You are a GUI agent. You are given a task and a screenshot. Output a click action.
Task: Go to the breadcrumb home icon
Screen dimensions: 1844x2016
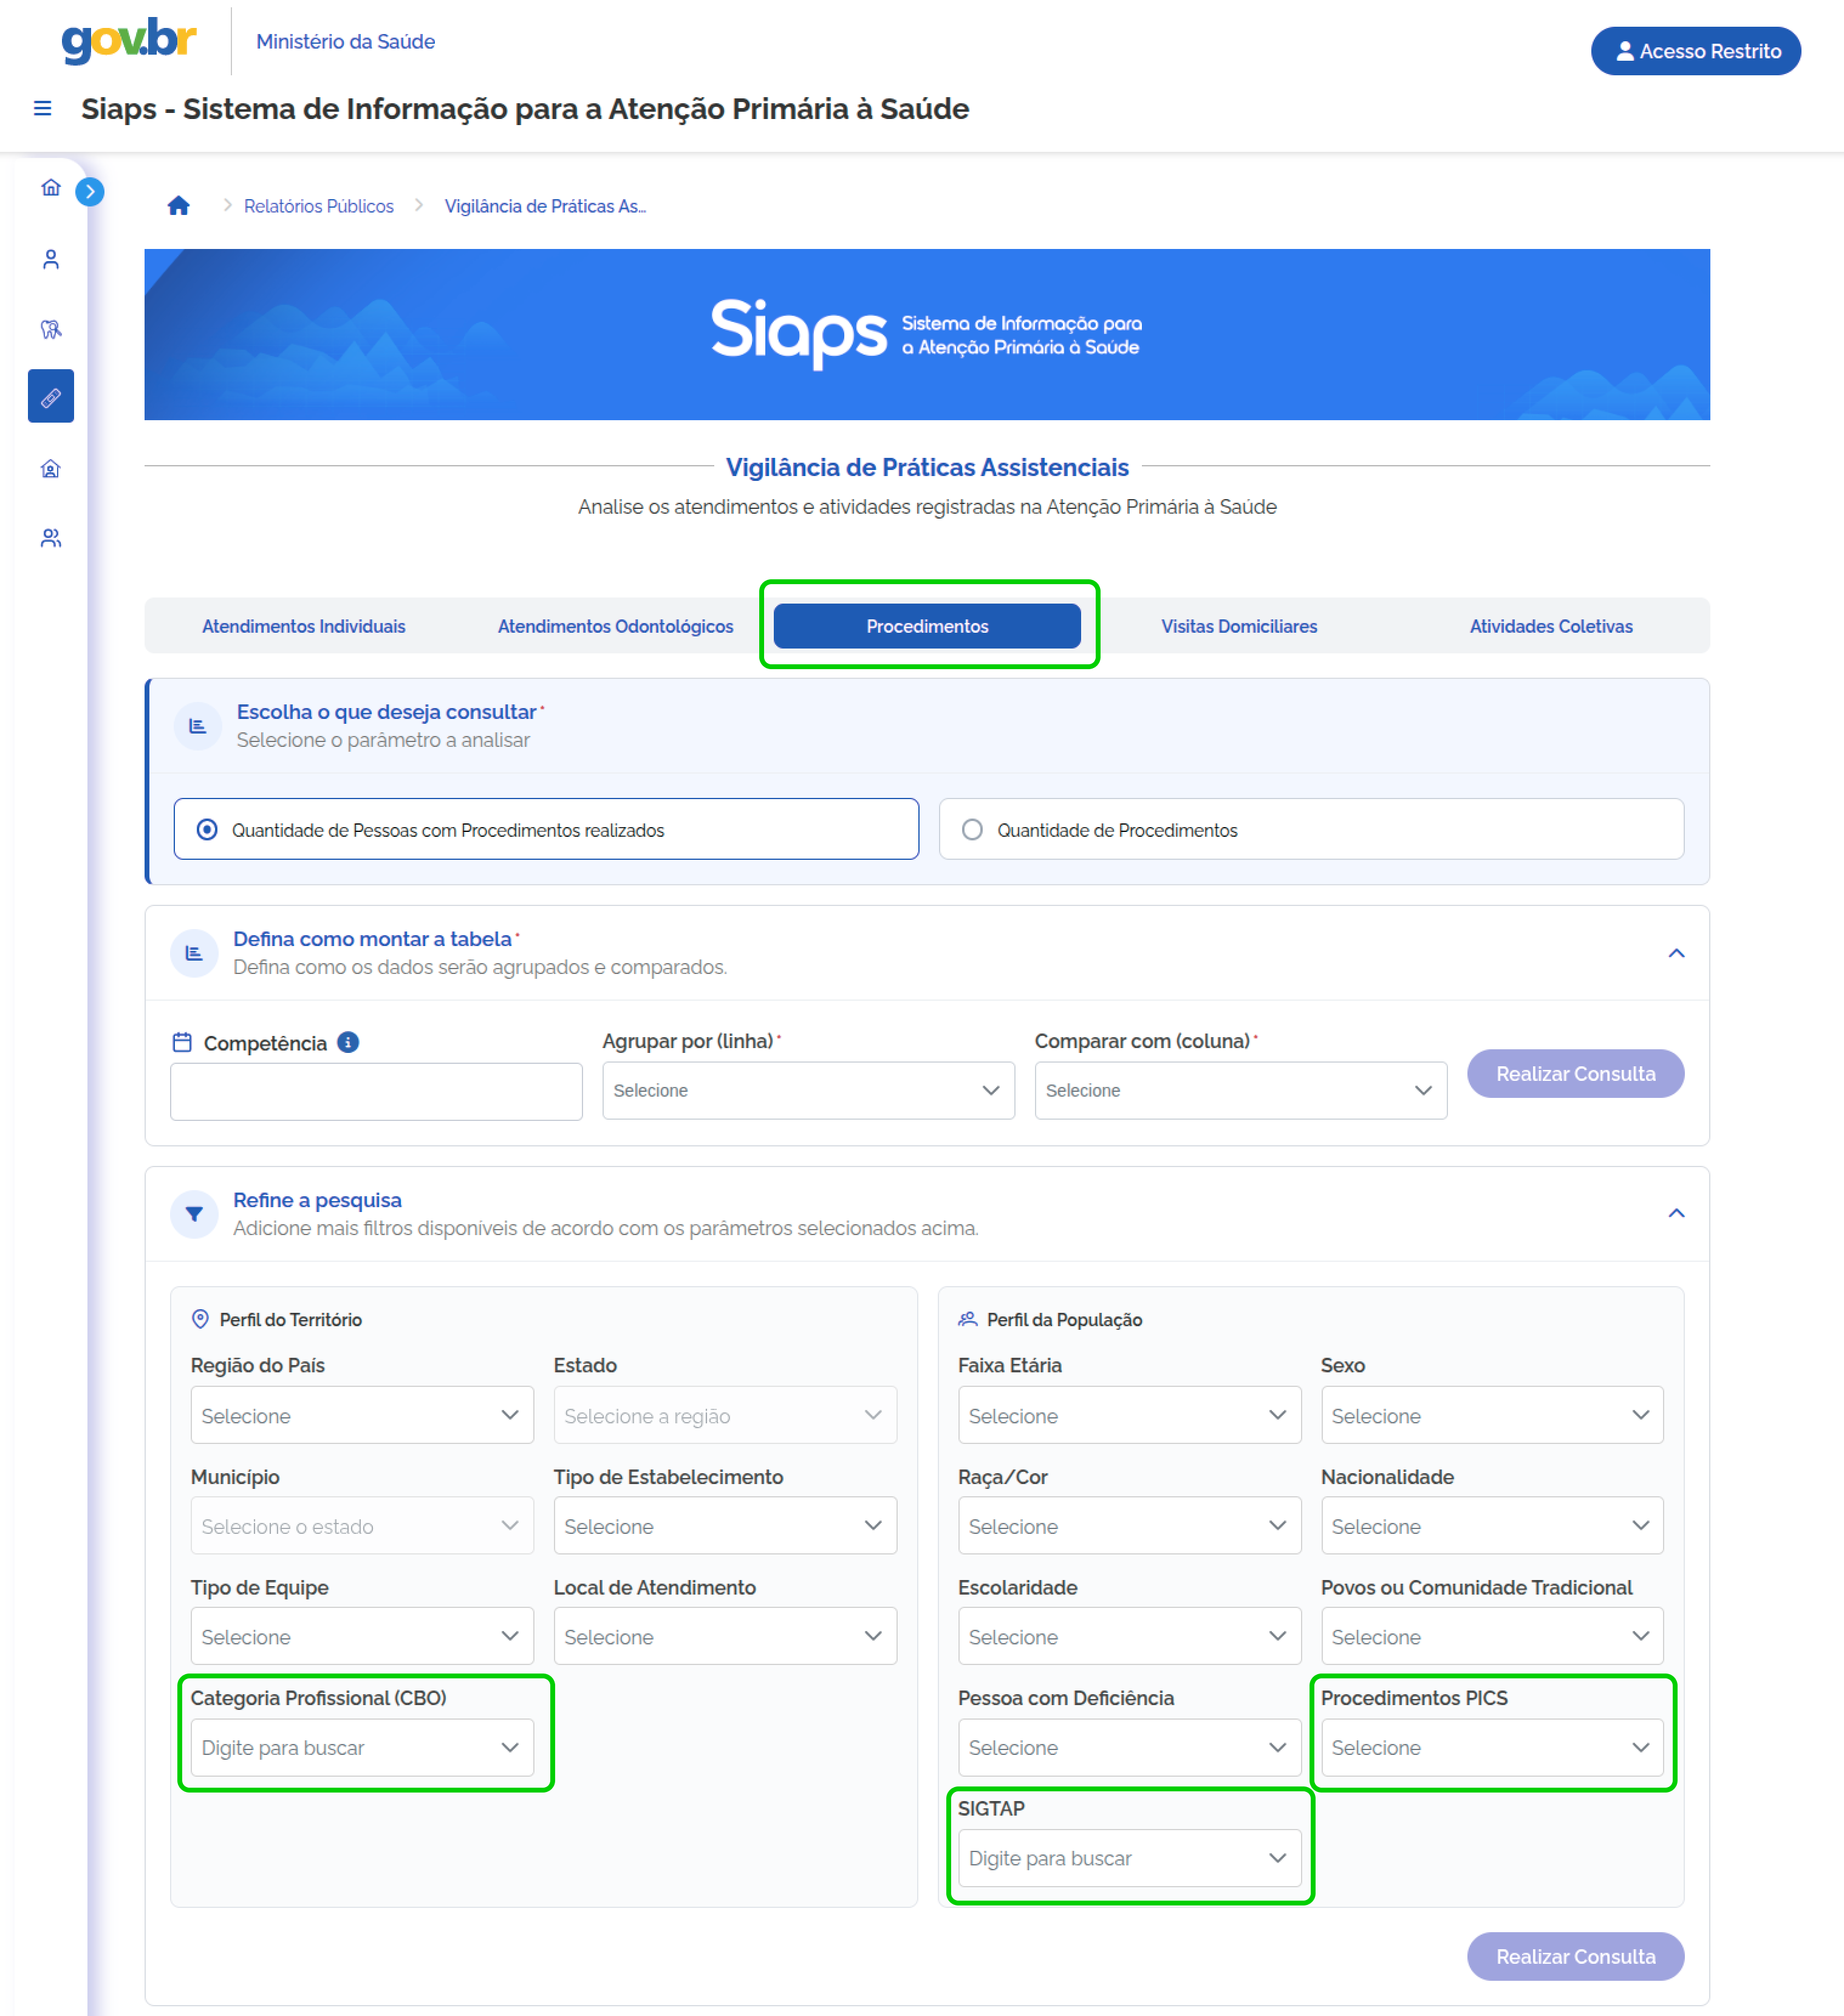[x=179, y=206]
